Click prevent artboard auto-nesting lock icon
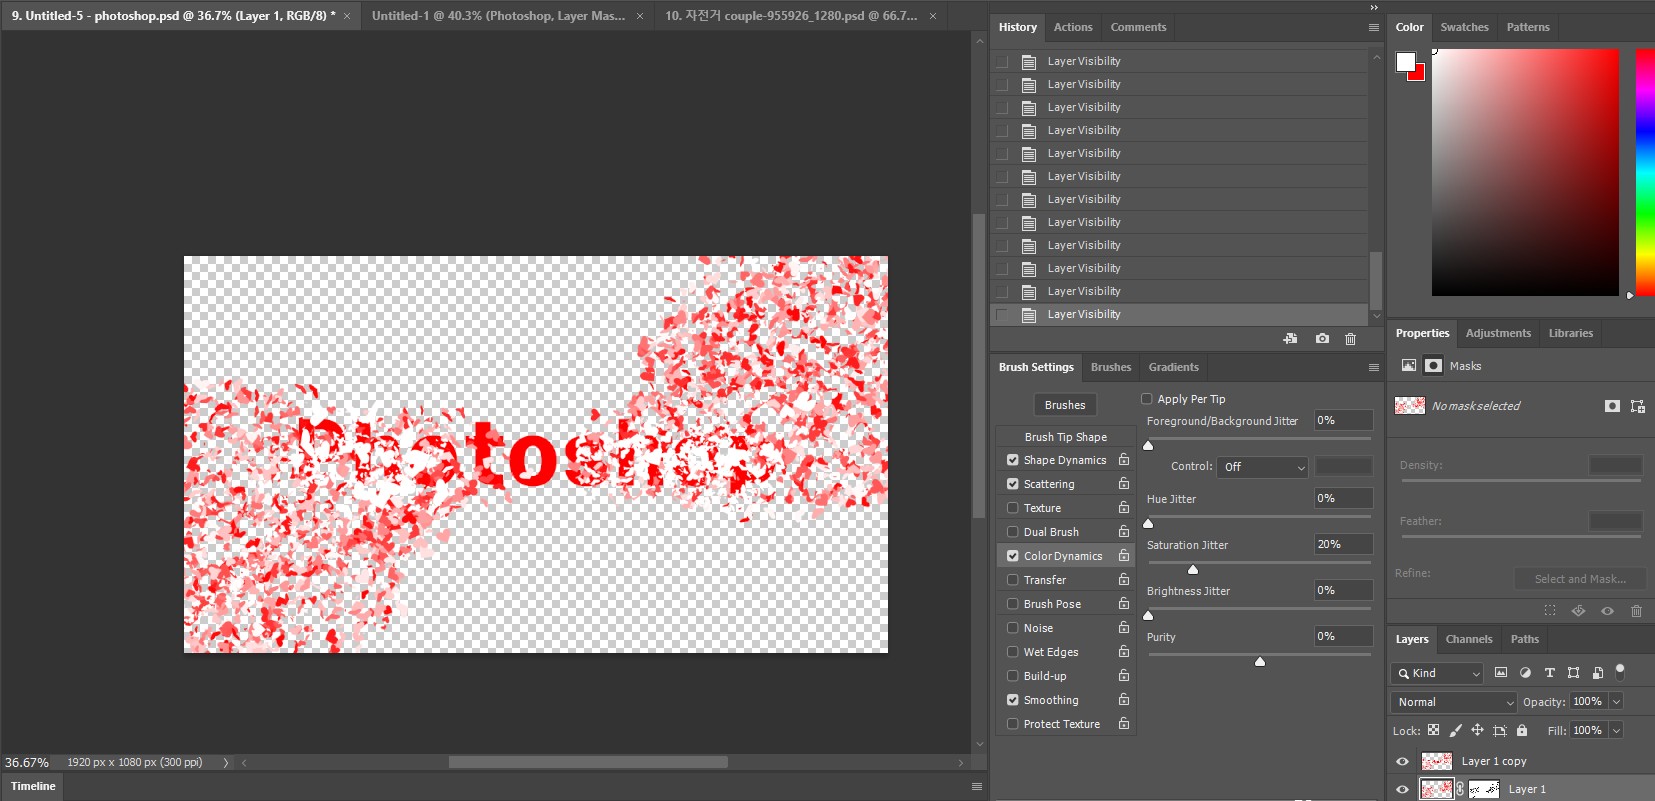 click(x=1499, y=731)
